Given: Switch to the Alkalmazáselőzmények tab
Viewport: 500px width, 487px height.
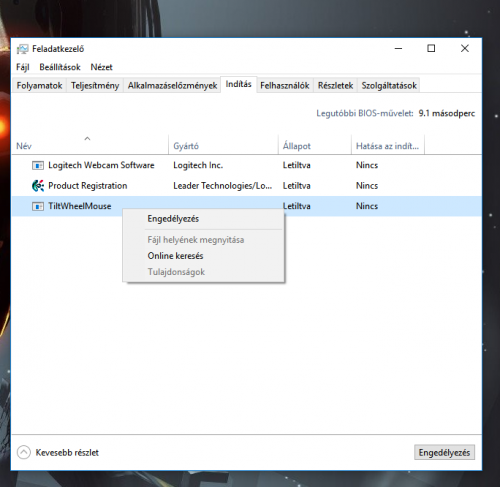Looking at the screenshot, I should coord(172,86).
